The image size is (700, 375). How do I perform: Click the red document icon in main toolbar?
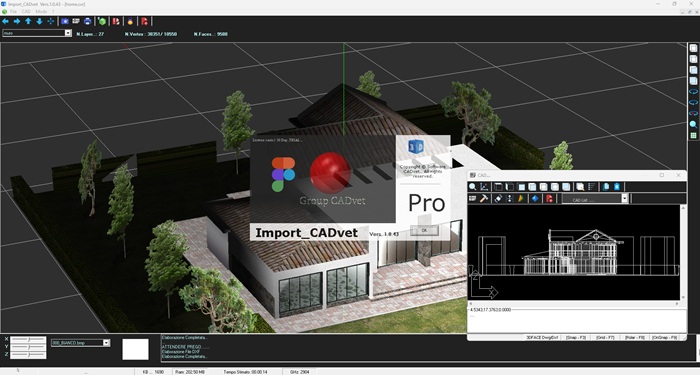pos(144,21)
